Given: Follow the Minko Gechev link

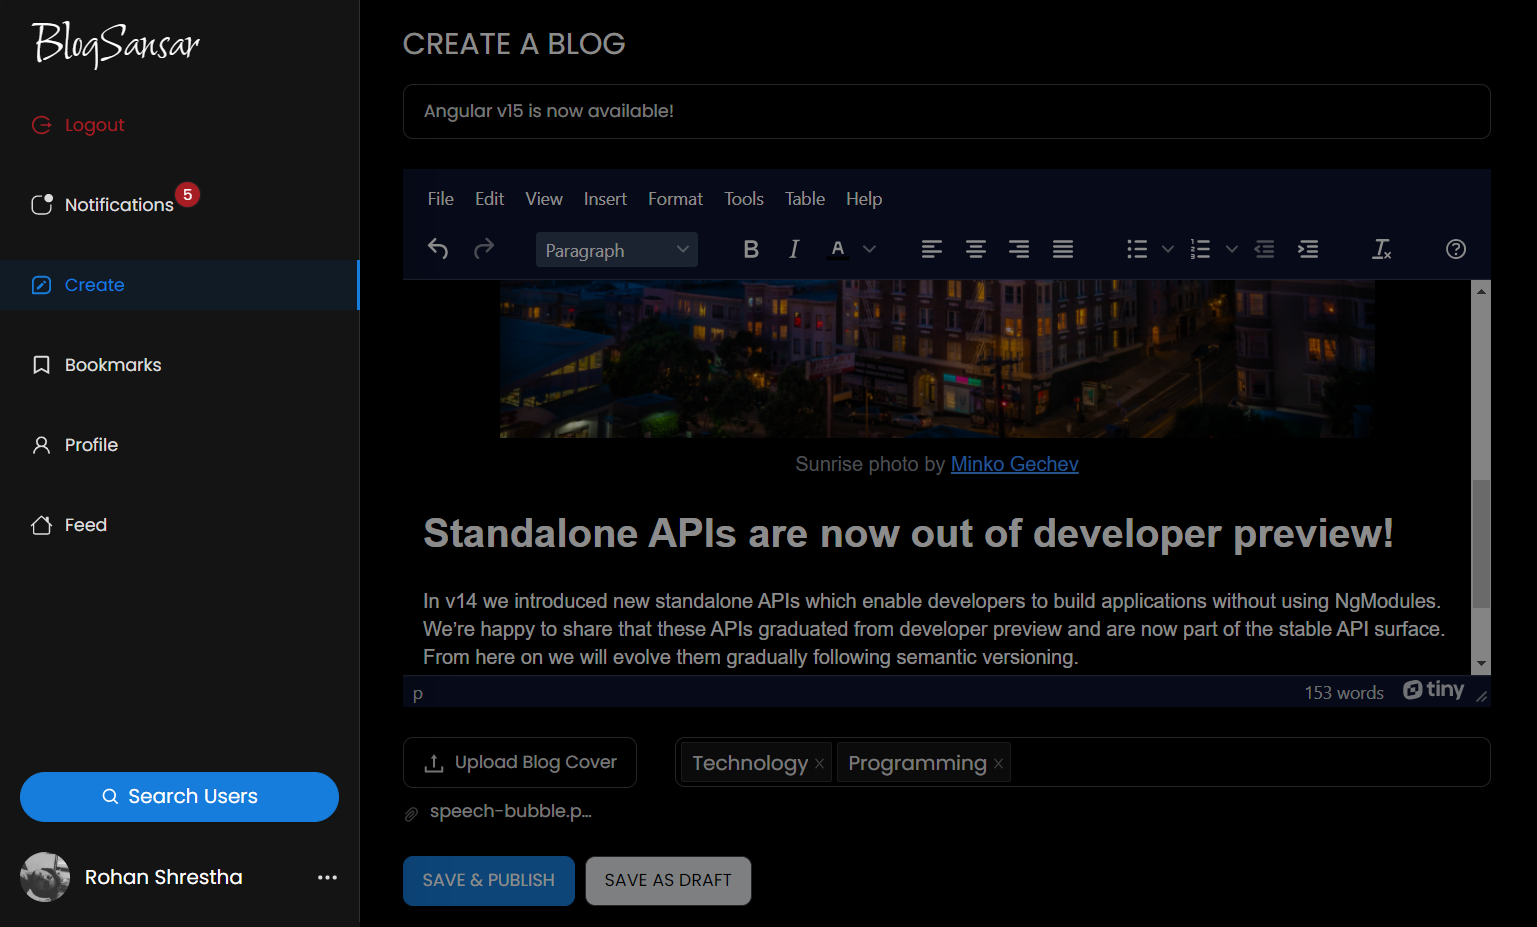Looking at the screenshot, I should tap(1014, 464).
